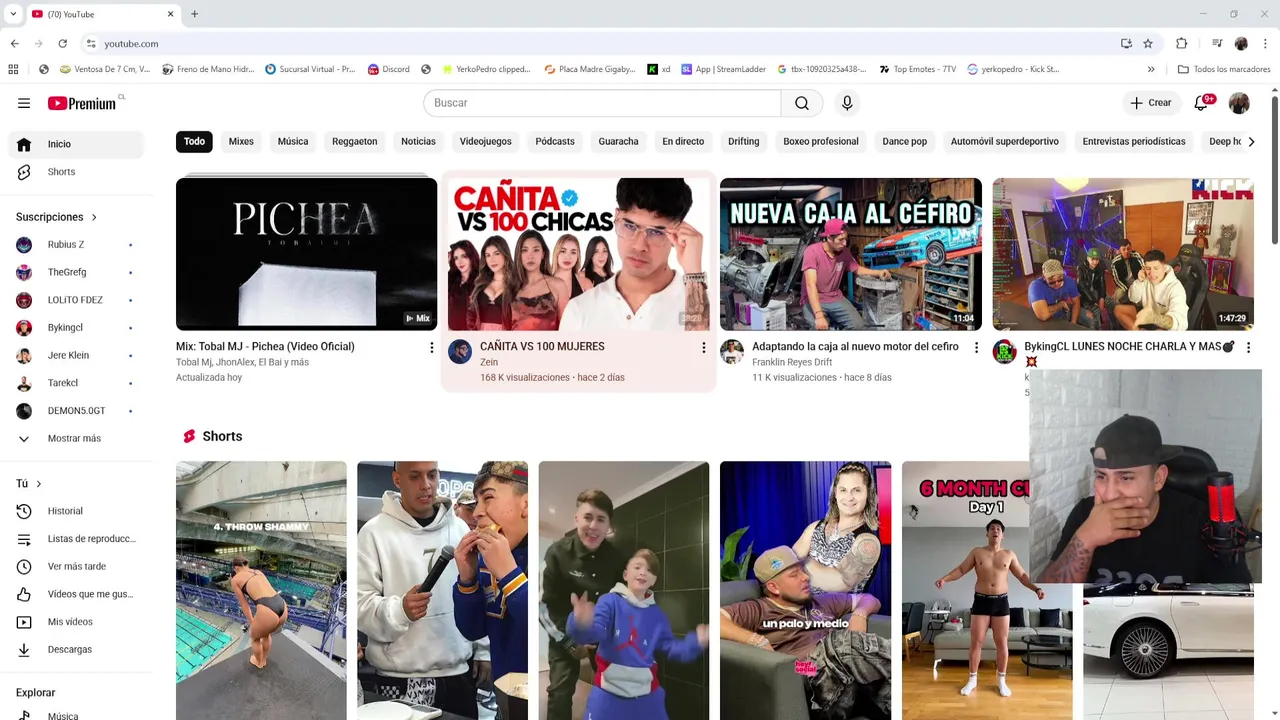The height and width of the screenshot is (720, 1280).
Task: Open Jere Klein subscription channel
Action: (76, 355)
